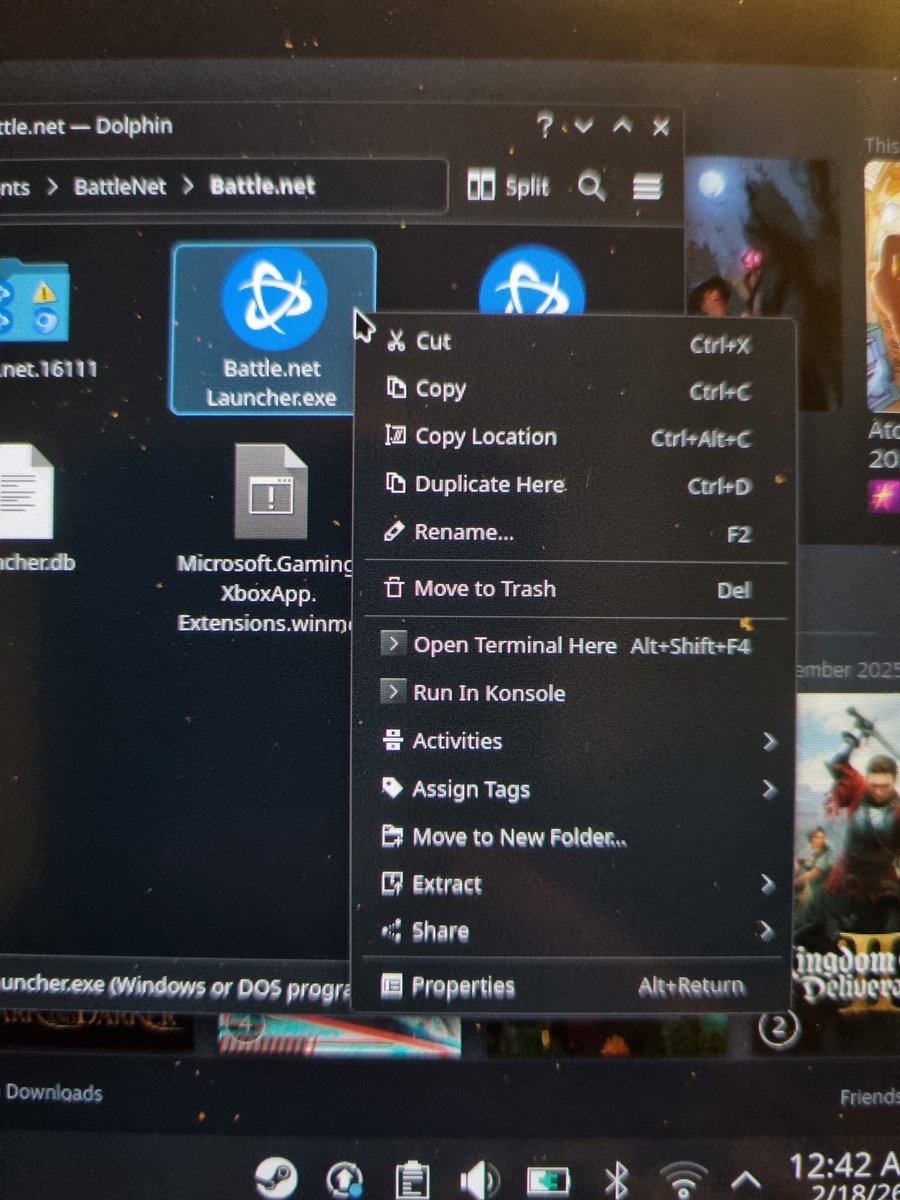This screenshot has width=900, height=1200.
Task: Expand the Extract submenu arrow
Action: click(x=767, y=884)
